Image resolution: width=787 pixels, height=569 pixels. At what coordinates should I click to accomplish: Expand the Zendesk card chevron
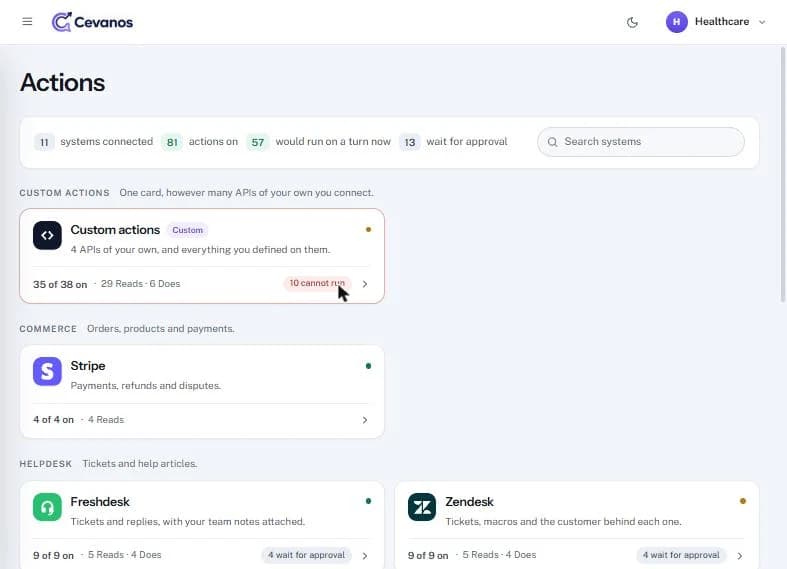[x=740, y=556]
